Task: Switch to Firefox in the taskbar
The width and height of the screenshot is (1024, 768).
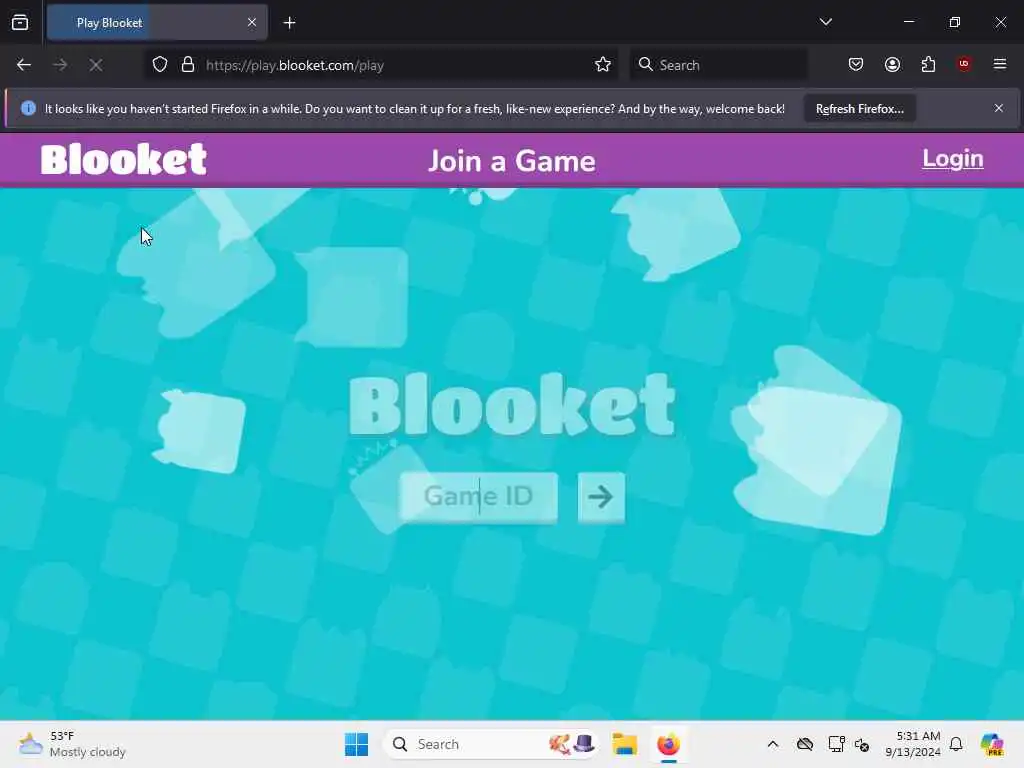Action: point(668,744)
